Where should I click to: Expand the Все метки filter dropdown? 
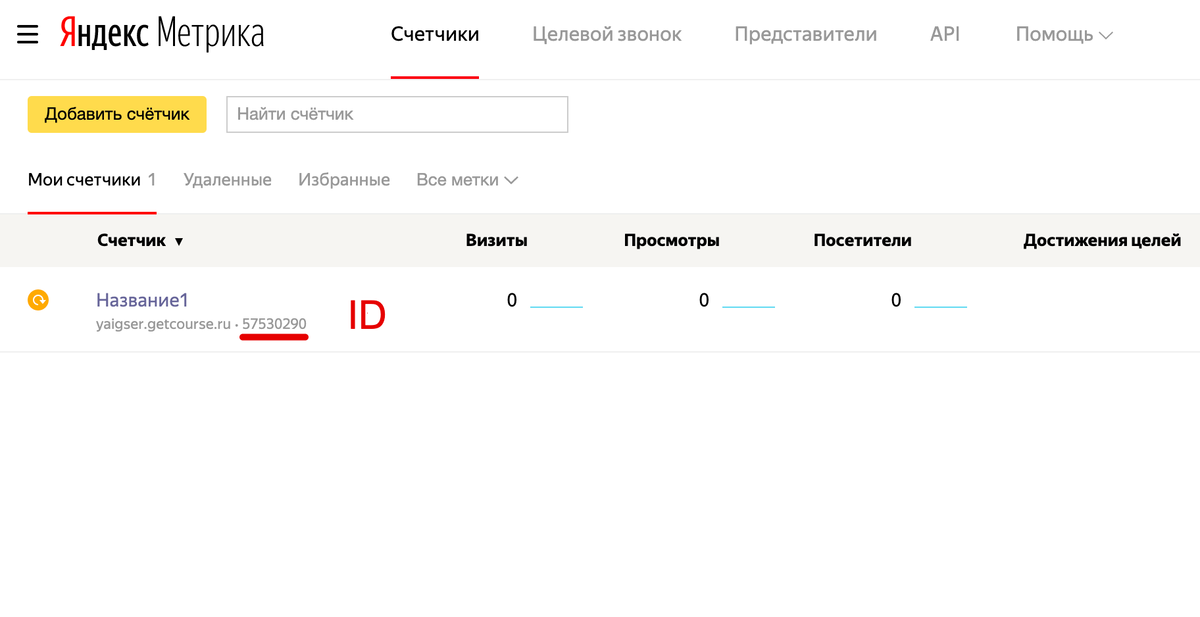pos(467,180)
